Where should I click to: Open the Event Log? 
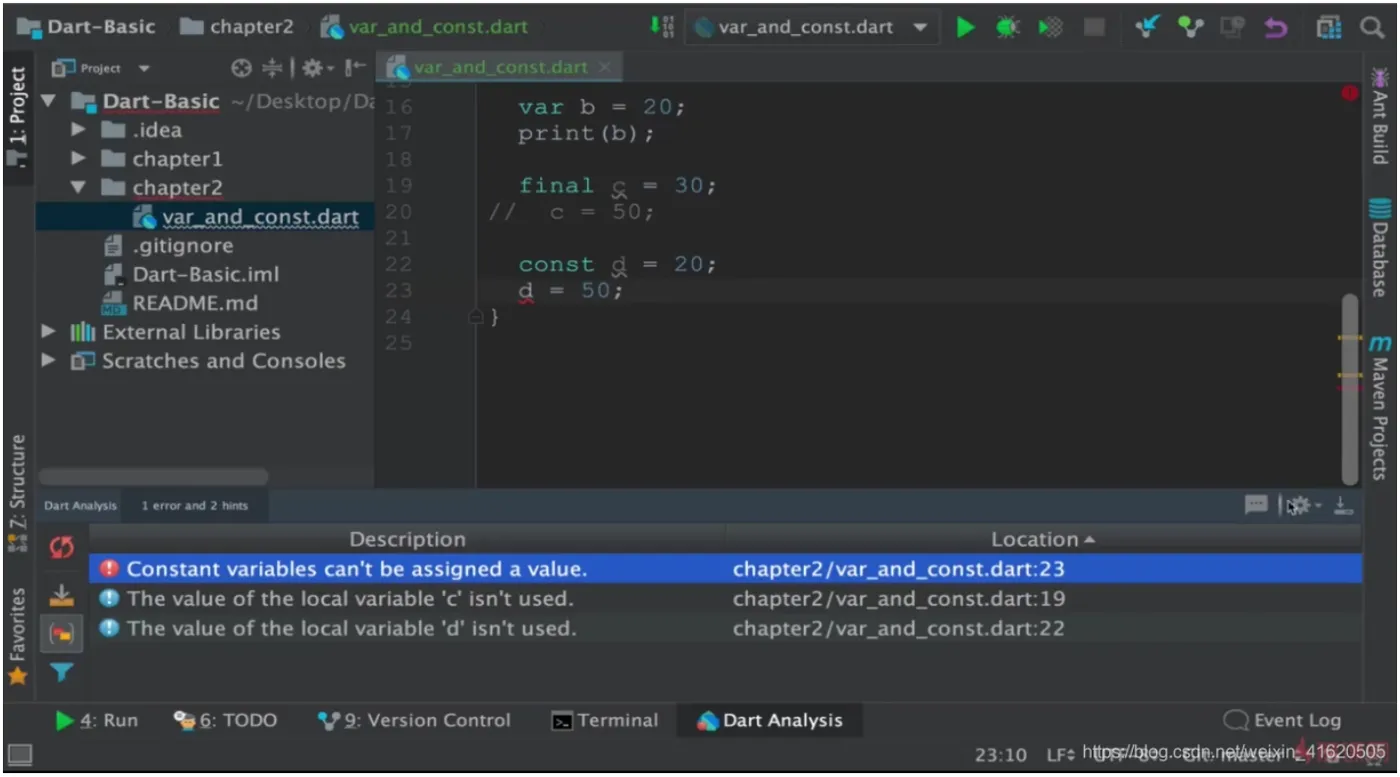[x=1283, y=720]
